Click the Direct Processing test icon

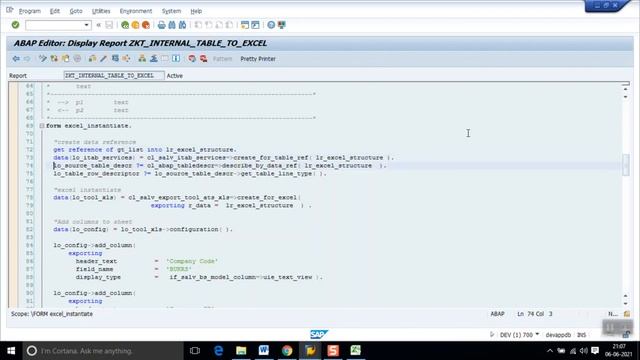click(x=115, y=59)
